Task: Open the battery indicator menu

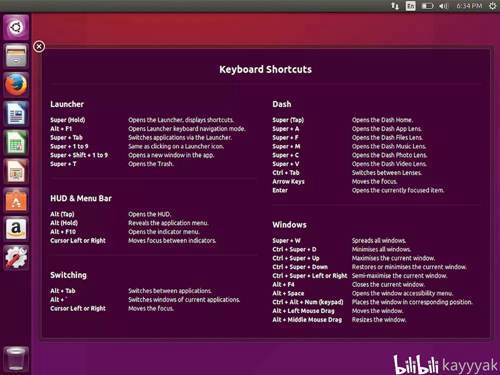Action: point(427,6)
